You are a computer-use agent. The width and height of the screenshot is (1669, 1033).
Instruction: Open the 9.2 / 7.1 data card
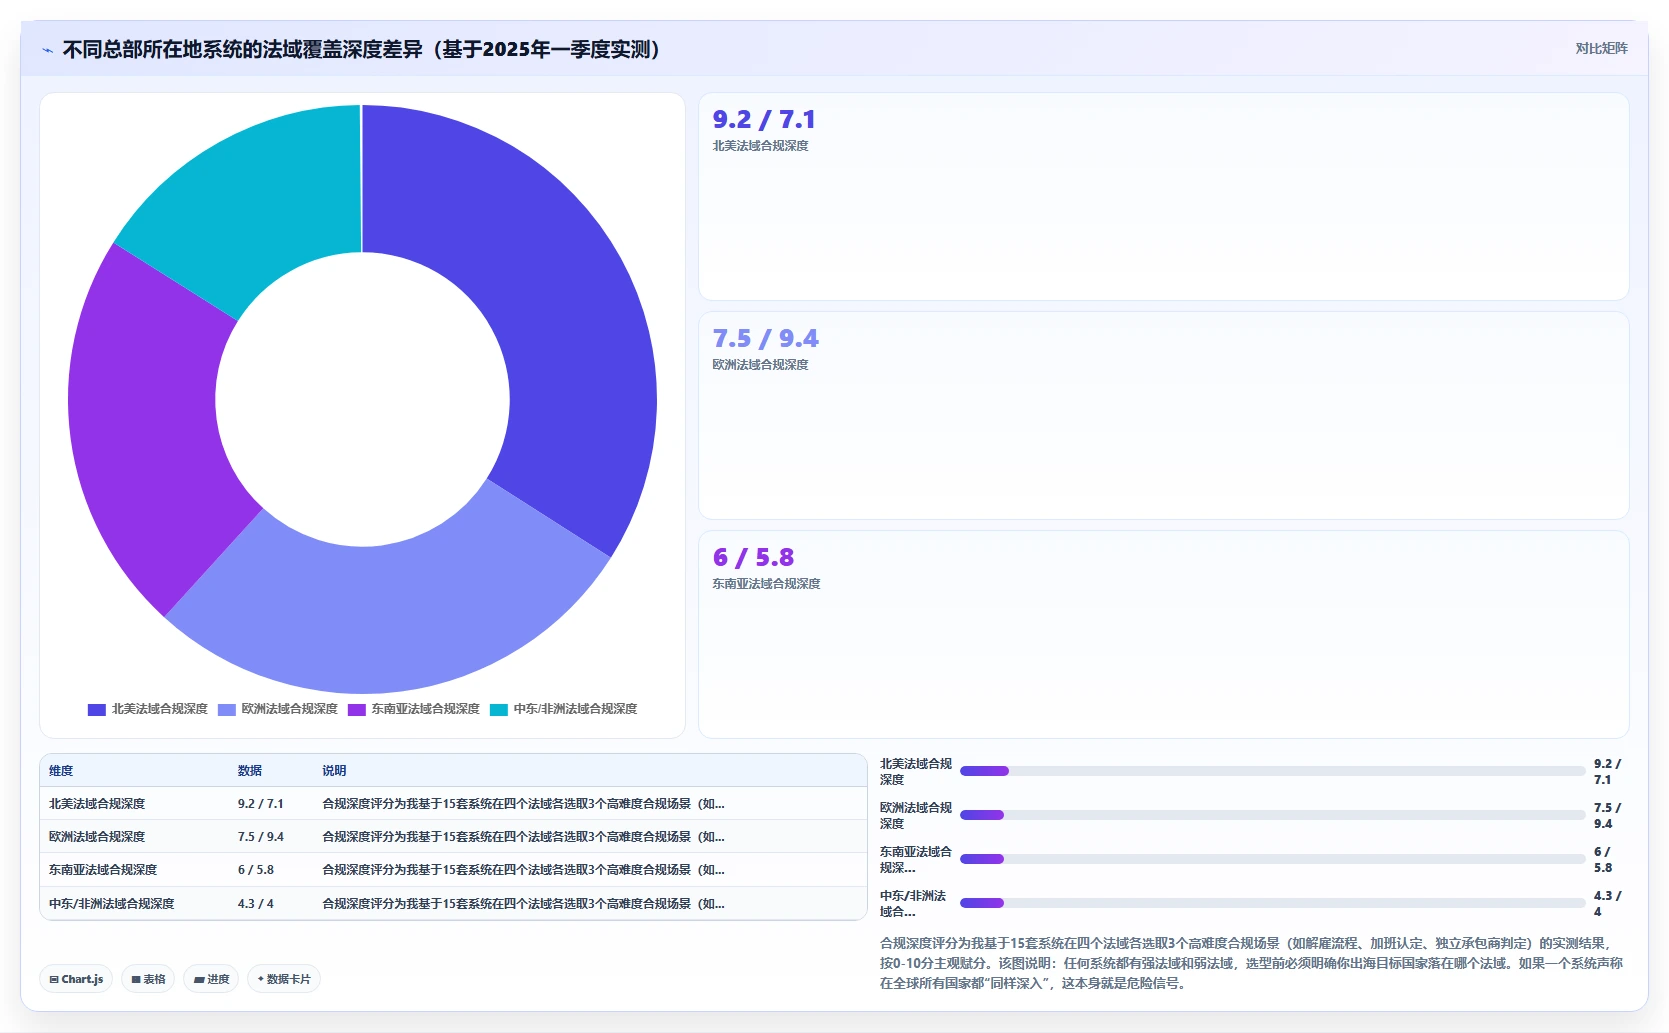click(x=1163, y=197)
